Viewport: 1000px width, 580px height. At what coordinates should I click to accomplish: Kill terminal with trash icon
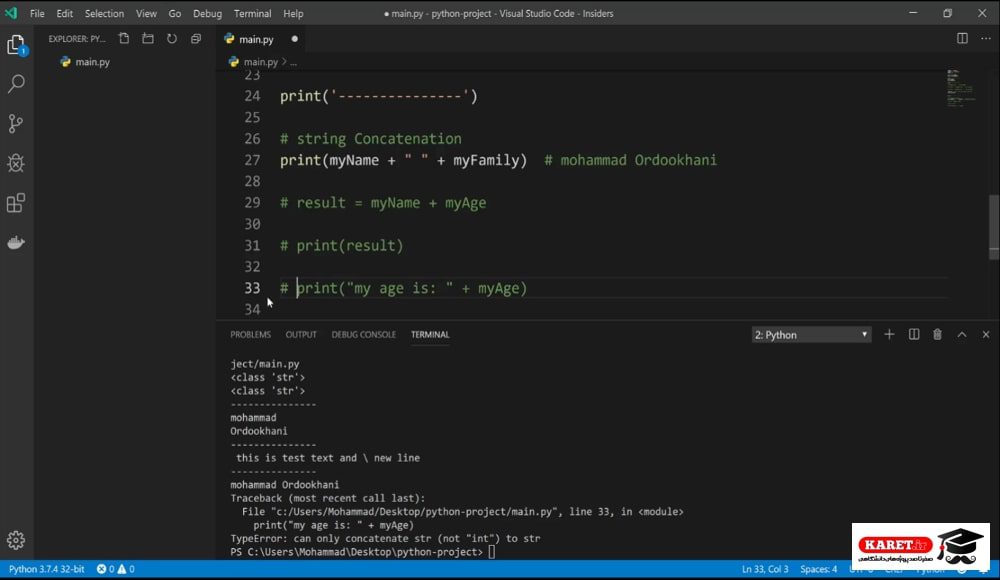point(938,334)
